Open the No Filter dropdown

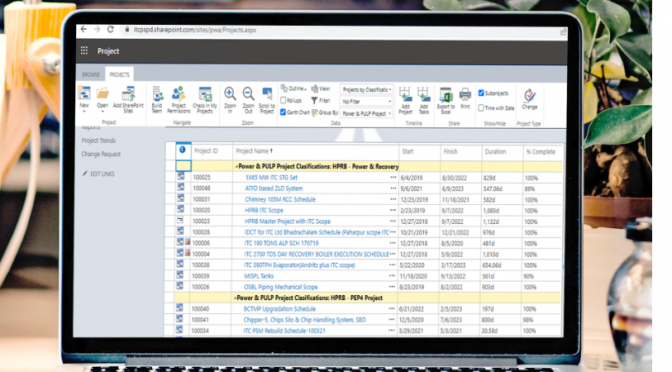[366, 102]
